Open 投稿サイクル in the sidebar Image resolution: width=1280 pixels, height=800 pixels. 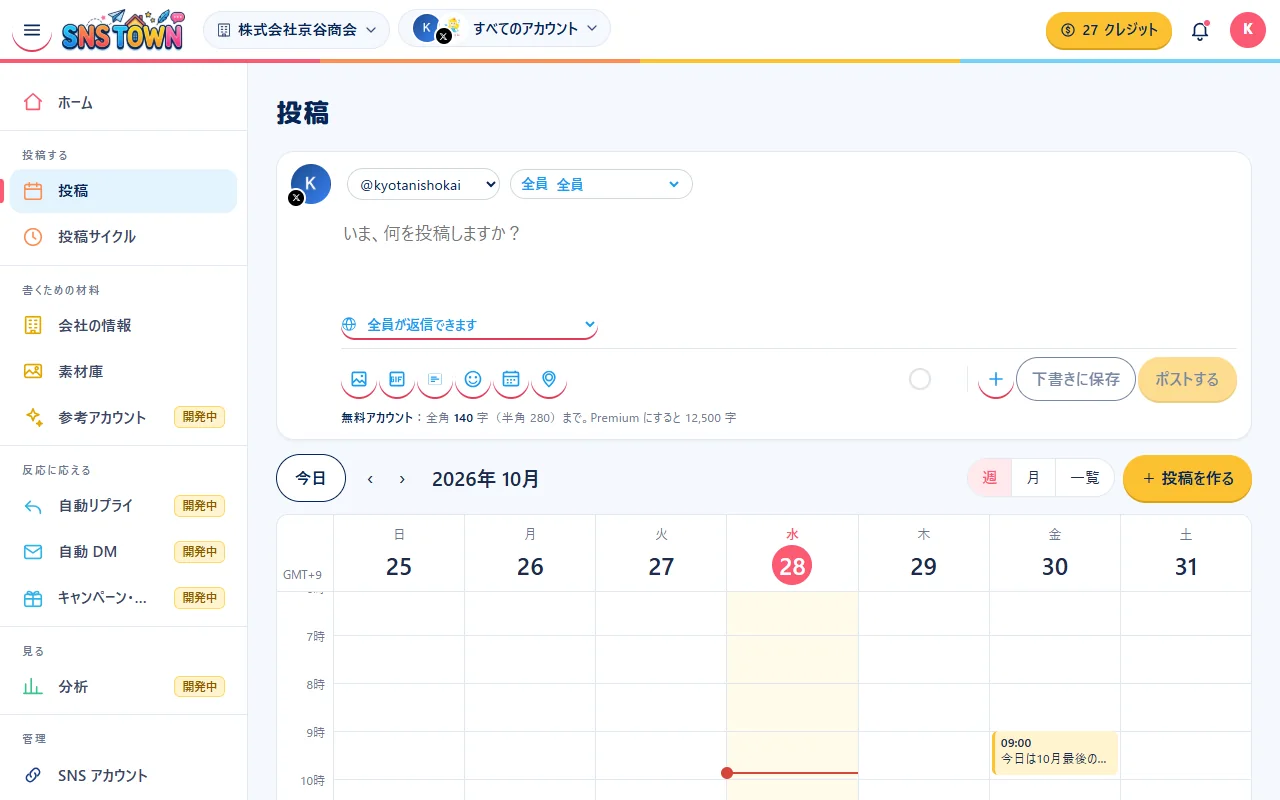click(123, 237)
